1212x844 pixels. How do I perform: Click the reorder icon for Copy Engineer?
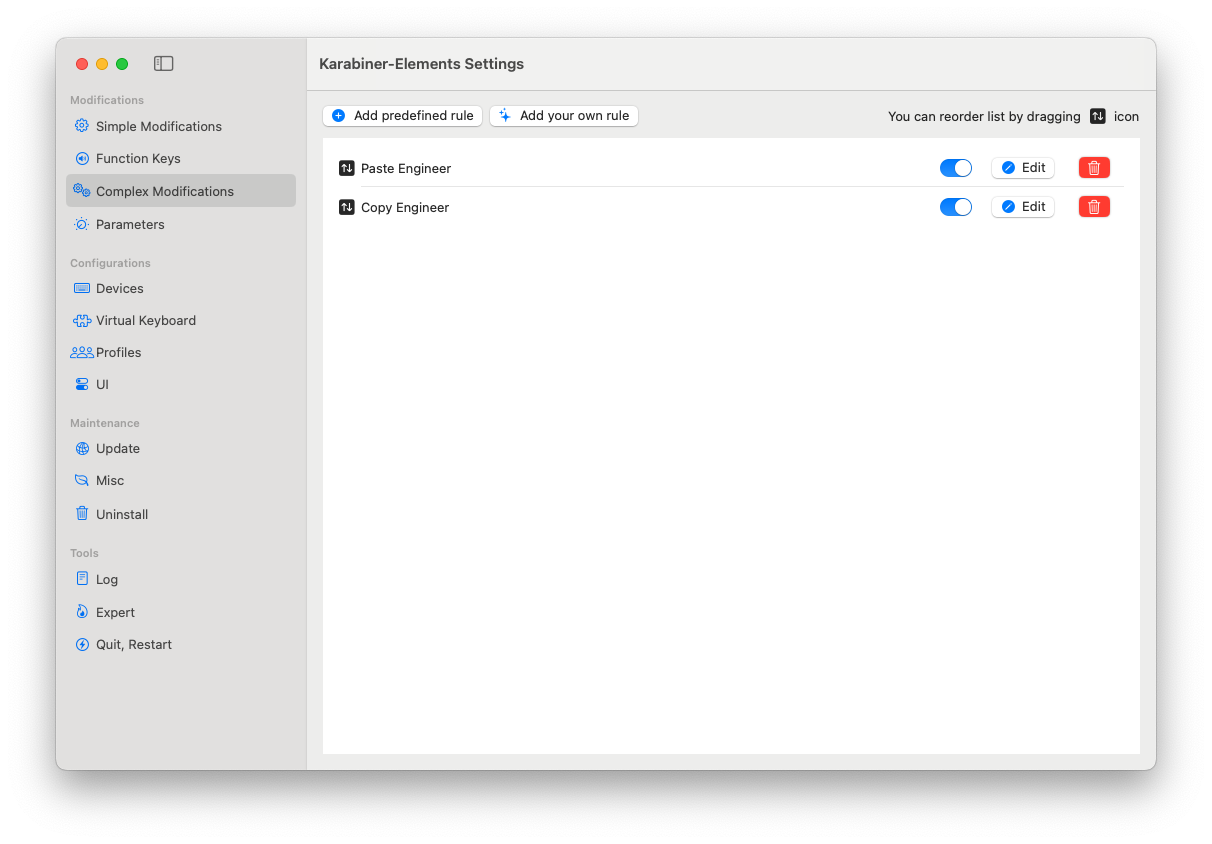pos(347,207)
